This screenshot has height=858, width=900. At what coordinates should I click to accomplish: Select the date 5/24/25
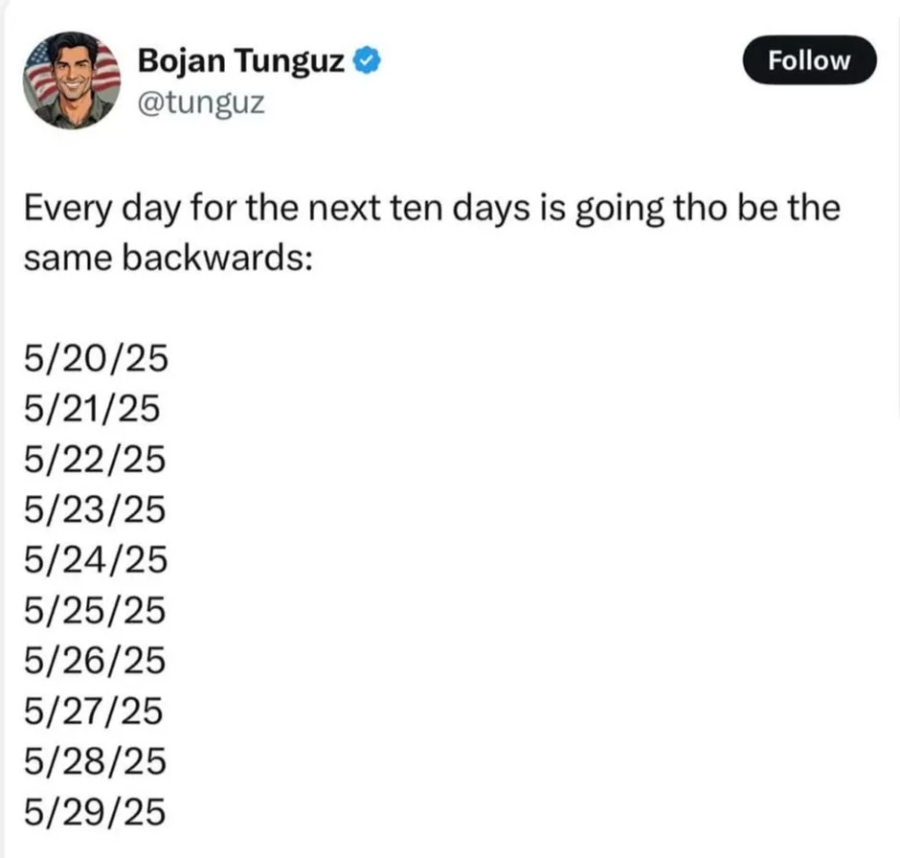tap(97, 560)
